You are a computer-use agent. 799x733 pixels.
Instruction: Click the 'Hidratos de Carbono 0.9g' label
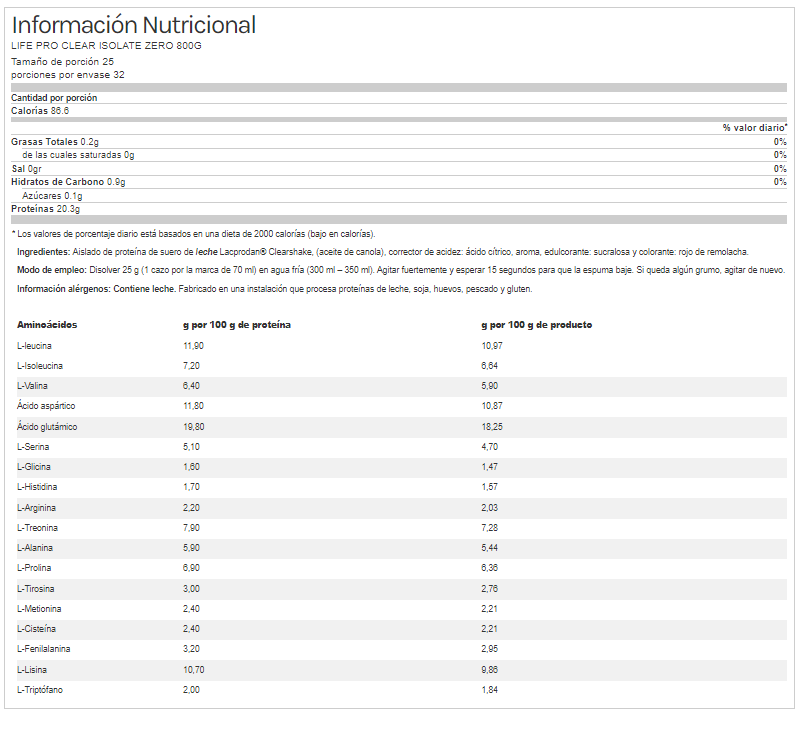67,182
